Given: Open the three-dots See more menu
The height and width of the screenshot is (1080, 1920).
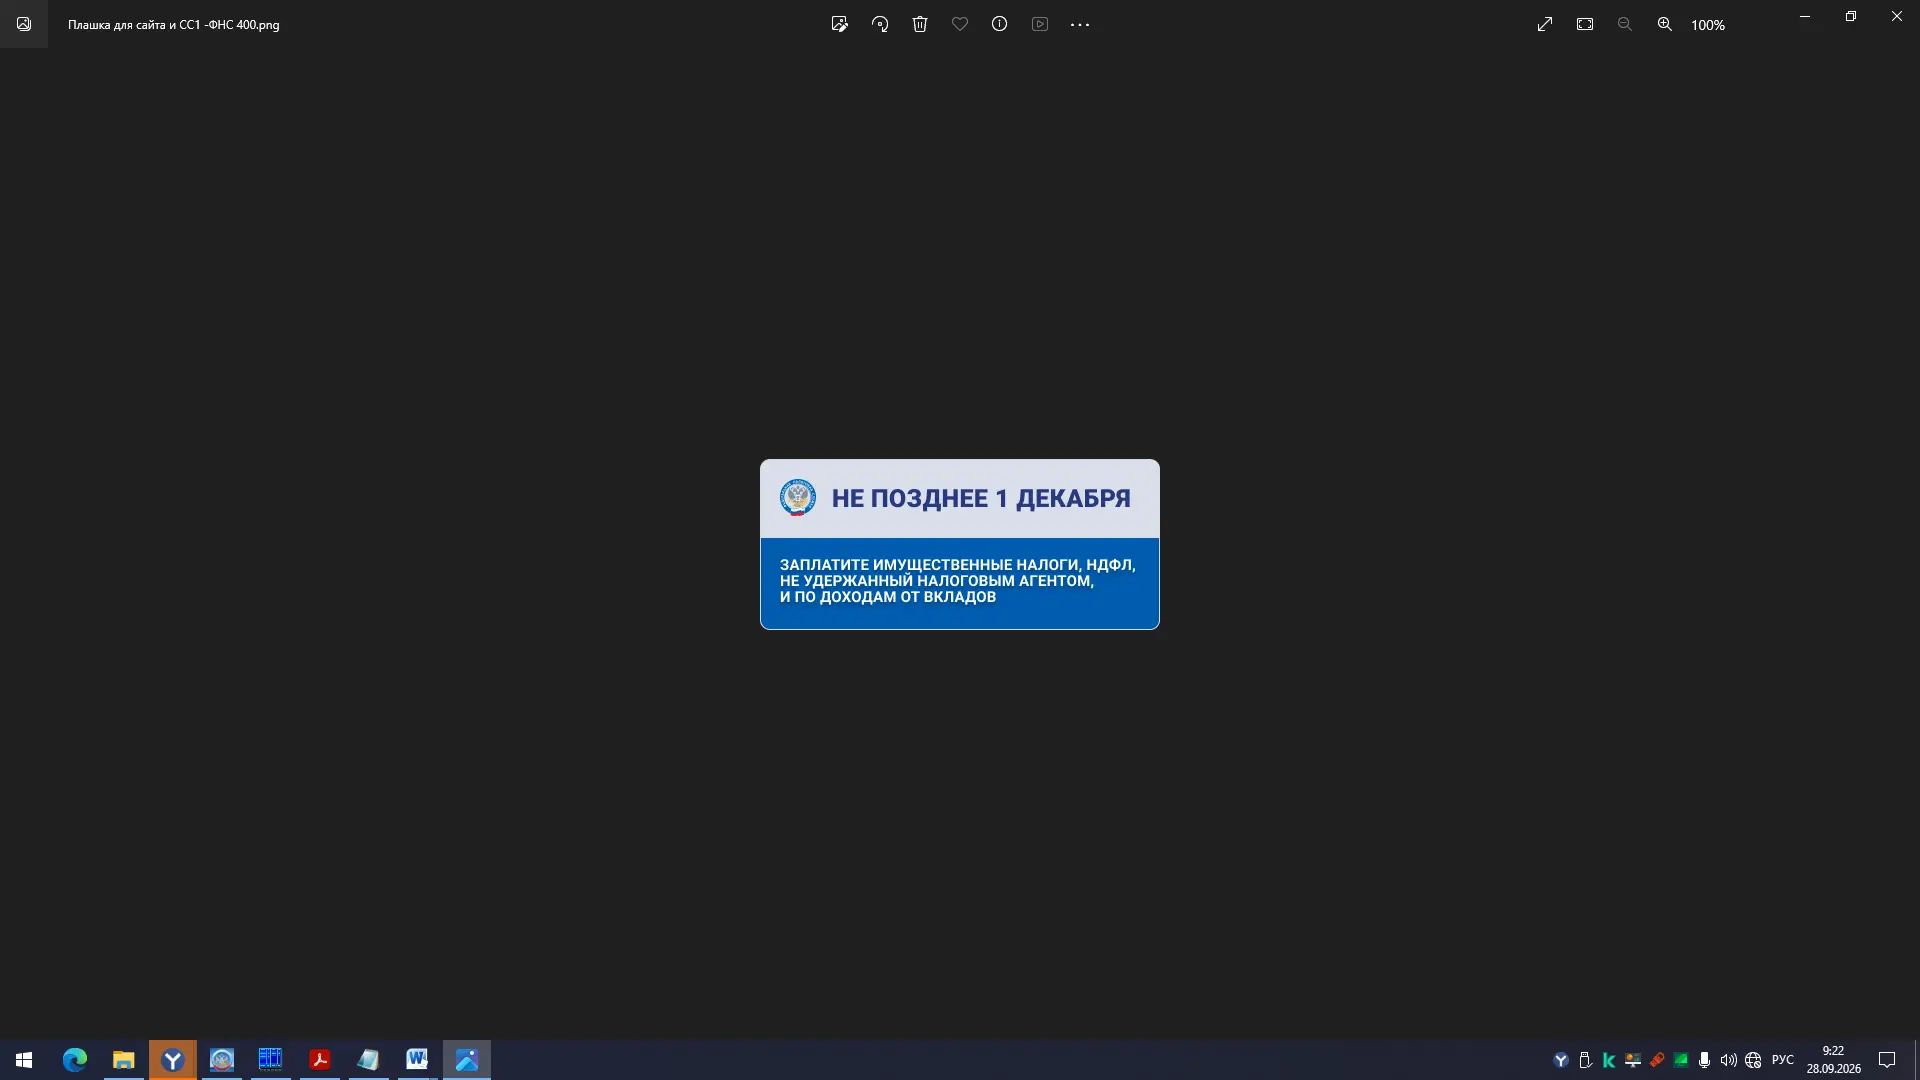Looking at the screenshot, I should 1080,24.
